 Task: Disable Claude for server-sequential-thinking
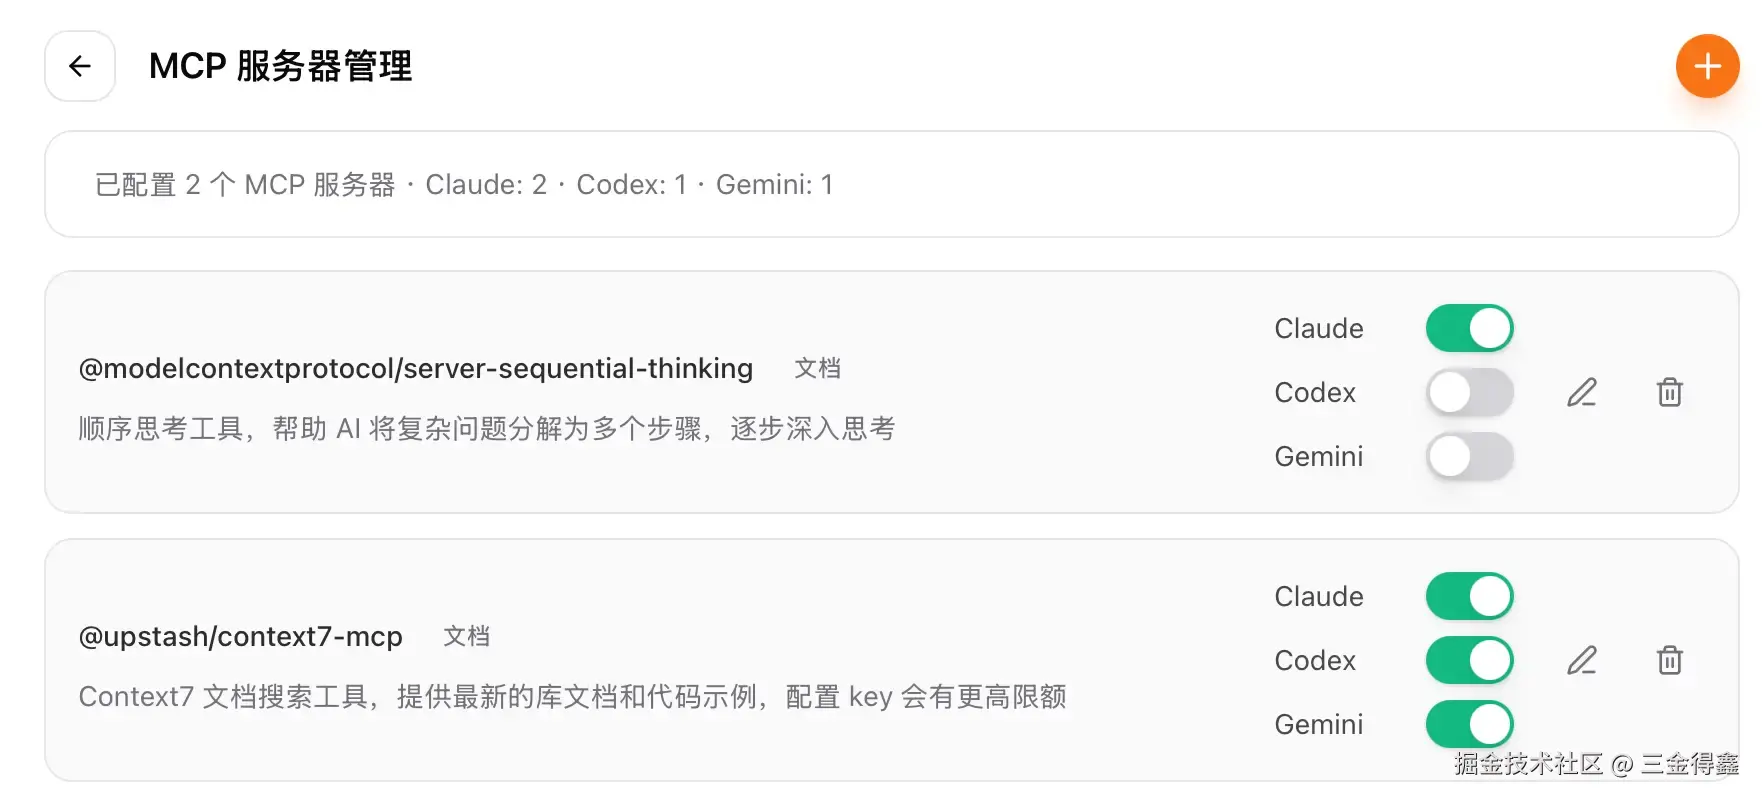(1469, 328)
